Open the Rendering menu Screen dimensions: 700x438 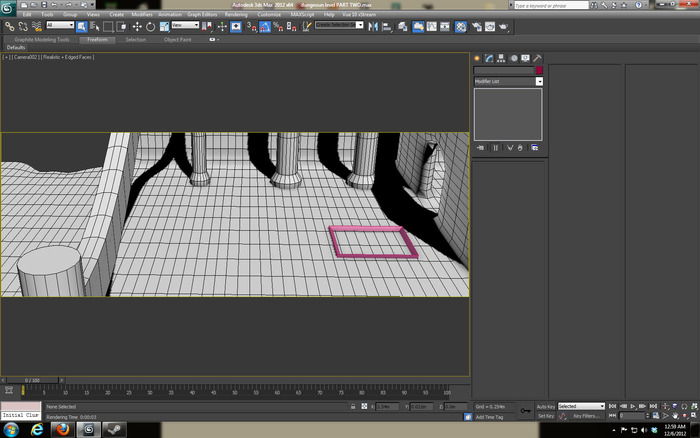coord(236,14)
